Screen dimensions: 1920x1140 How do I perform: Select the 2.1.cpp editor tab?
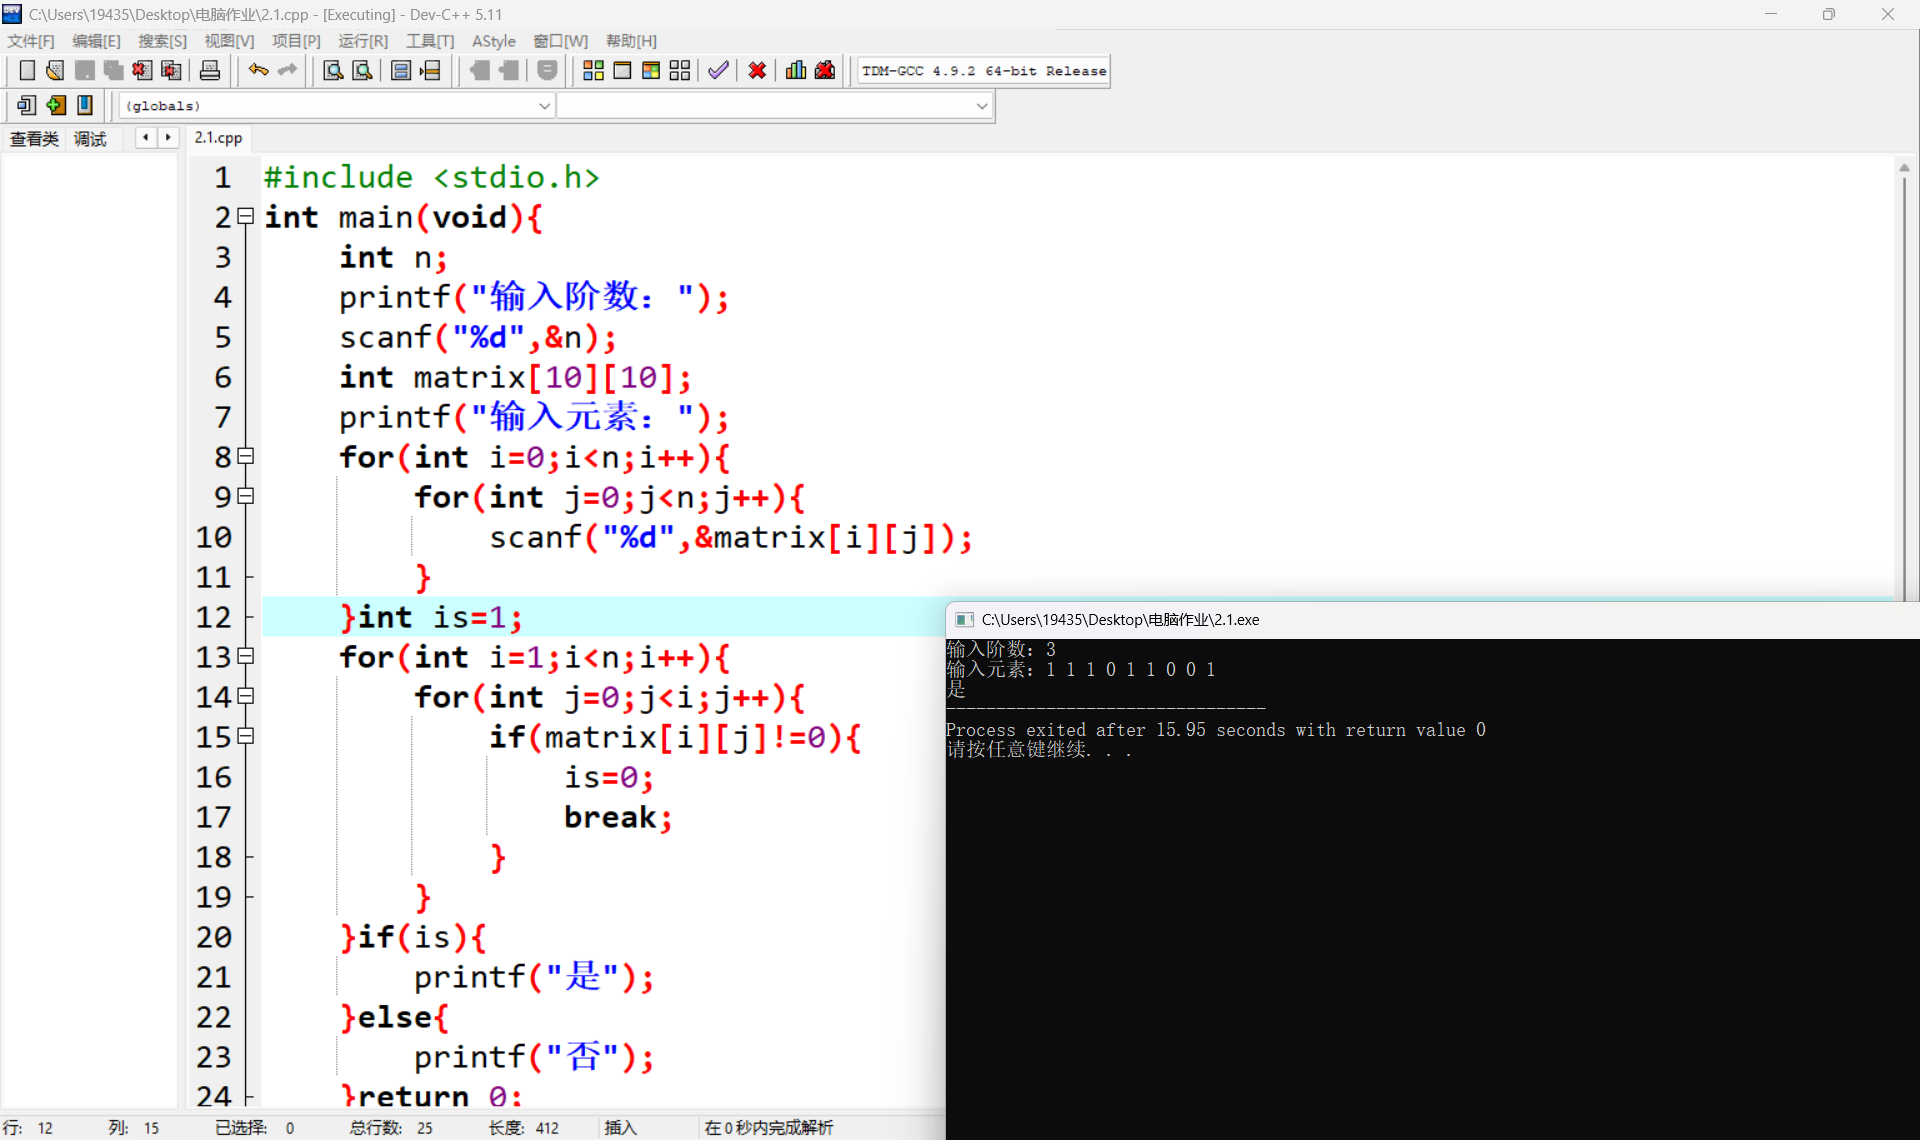click(218, 138)
